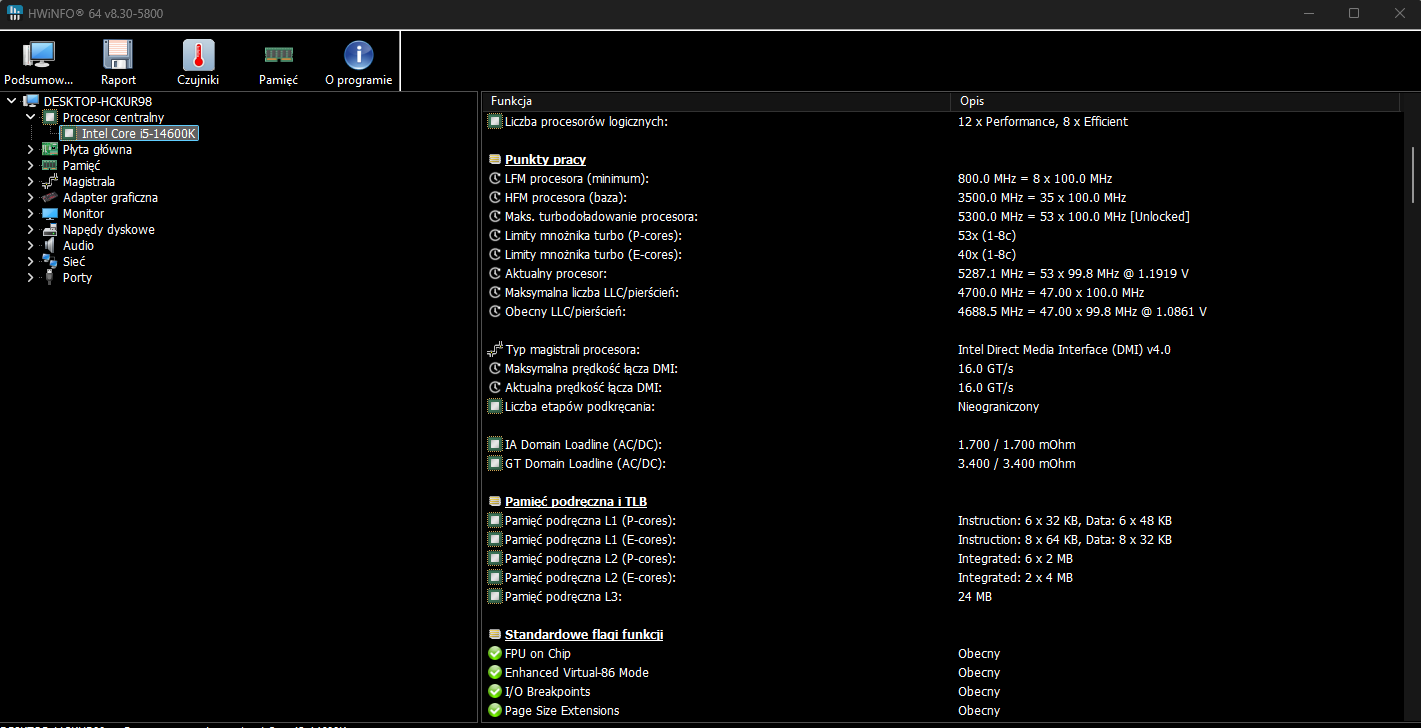
Task: Click the Funkcja column header
Action: [x=715, y=101]
